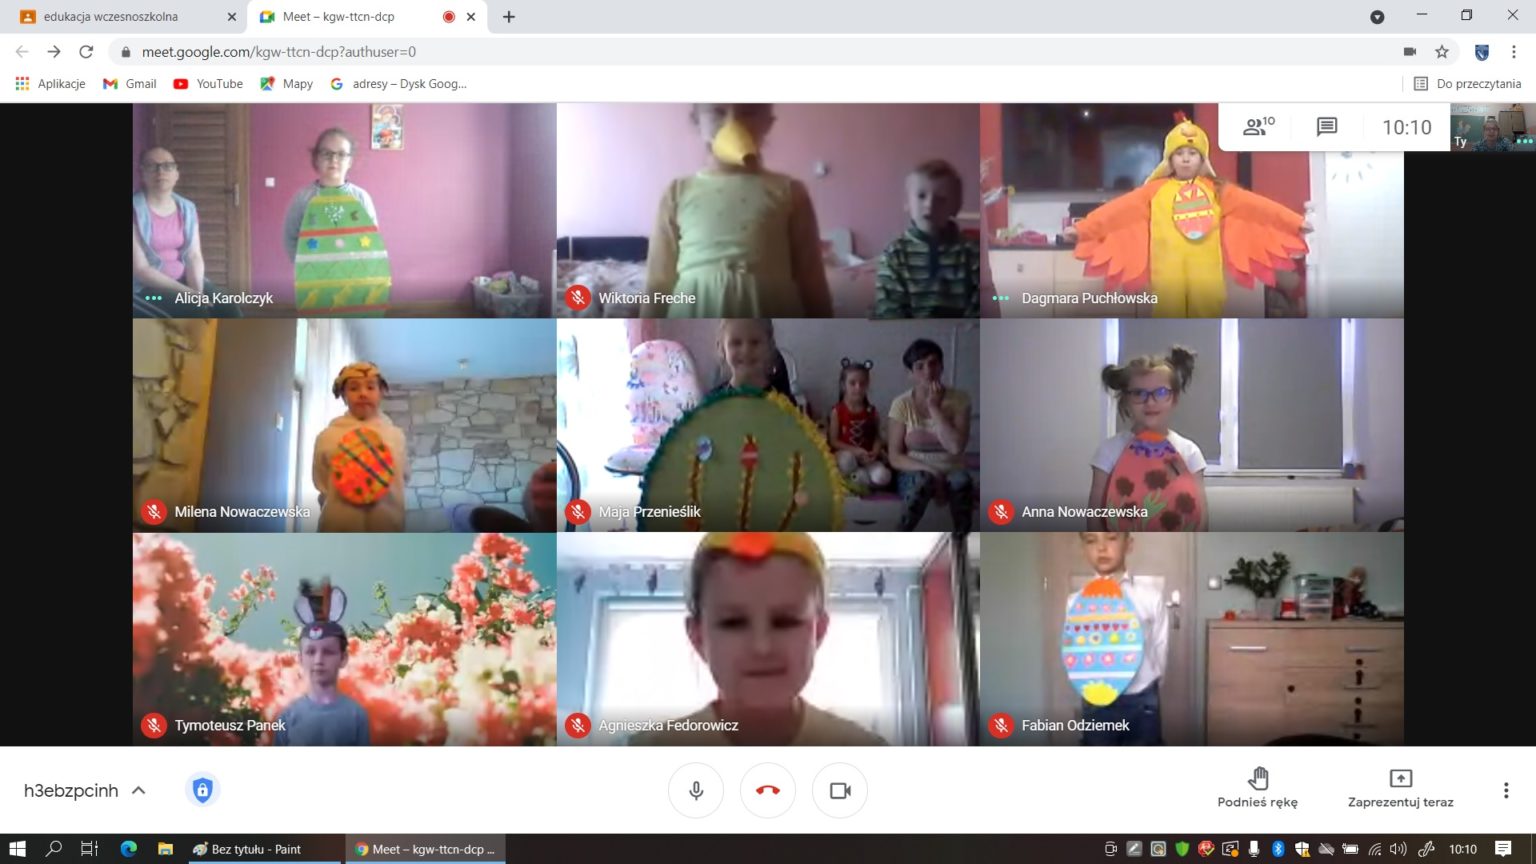The width and height of the screenshot is (1536, 864).
Task: View site information via the lock icon
Action: pos(126,52)
